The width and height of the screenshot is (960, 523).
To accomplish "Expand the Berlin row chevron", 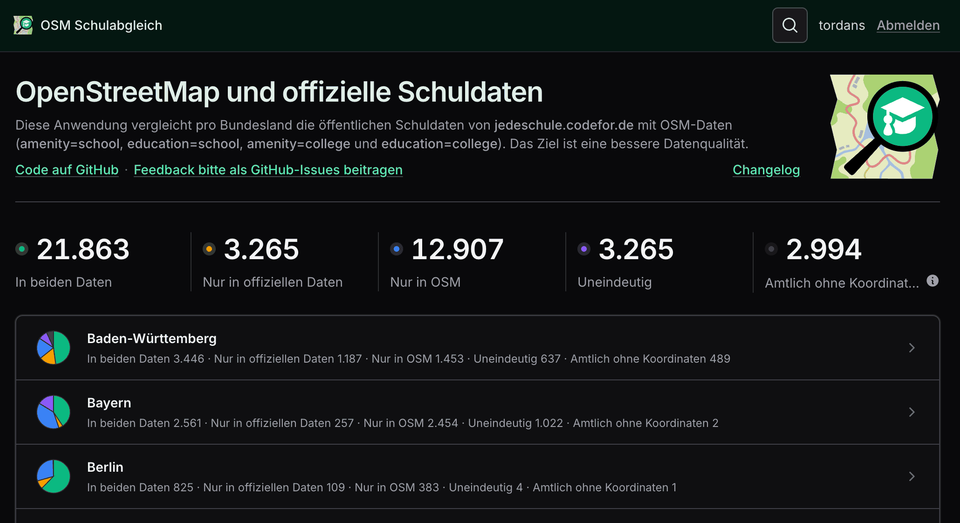I will point(912,476).
